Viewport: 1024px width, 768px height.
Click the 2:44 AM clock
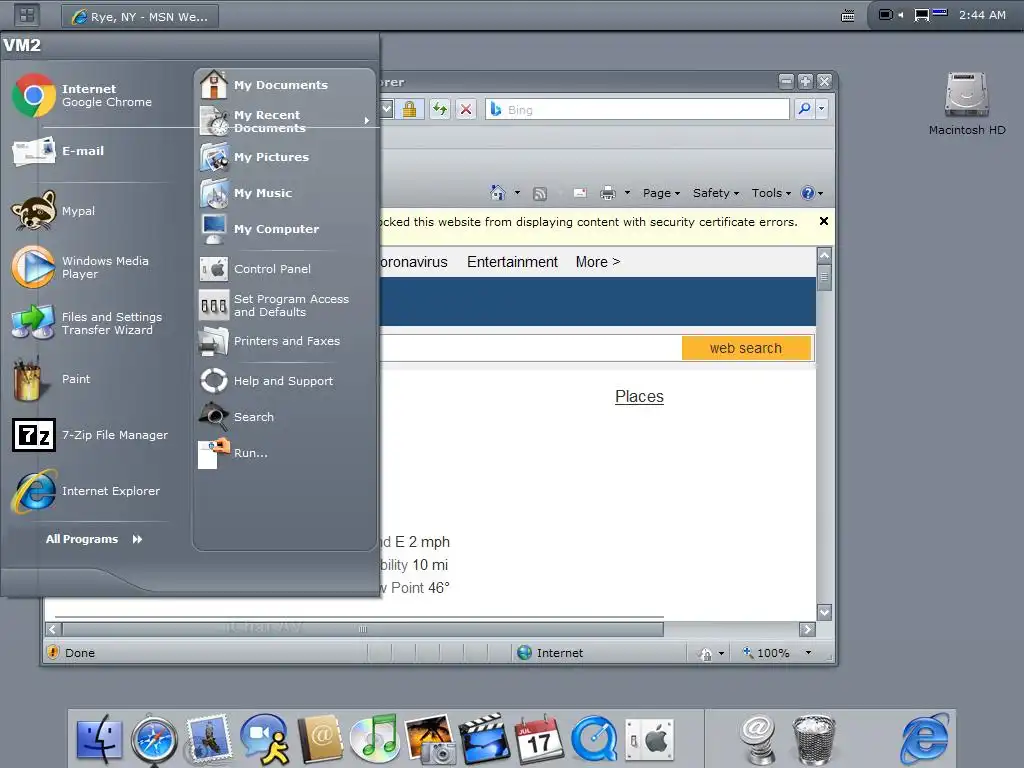tap(982, 15)
